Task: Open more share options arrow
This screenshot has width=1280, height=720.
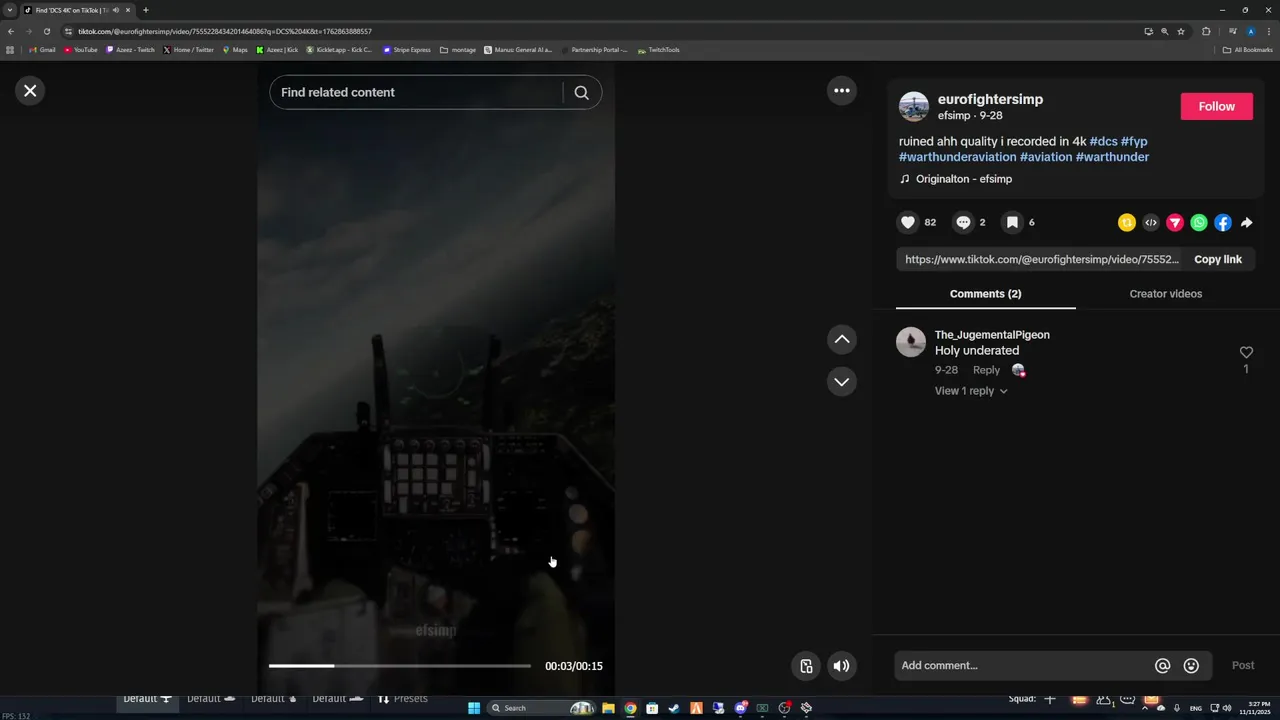Action: pyautogui.click(x=1246, y=223)
